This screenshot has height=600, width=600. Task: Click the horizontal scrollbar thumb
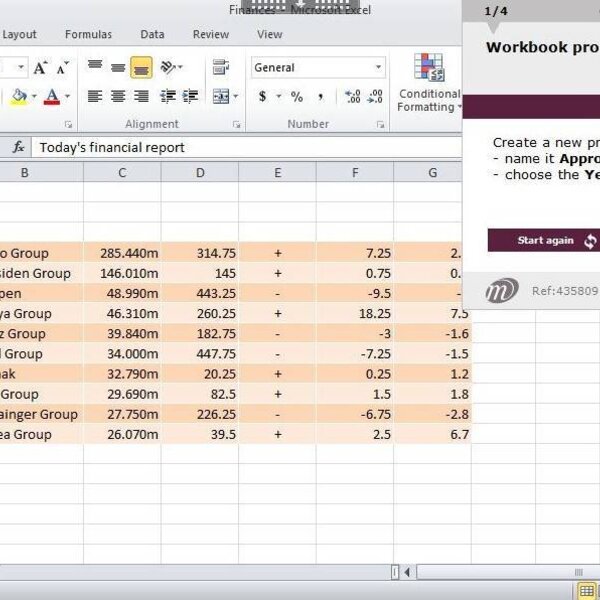pyautogui.click(x=509, y=572)
